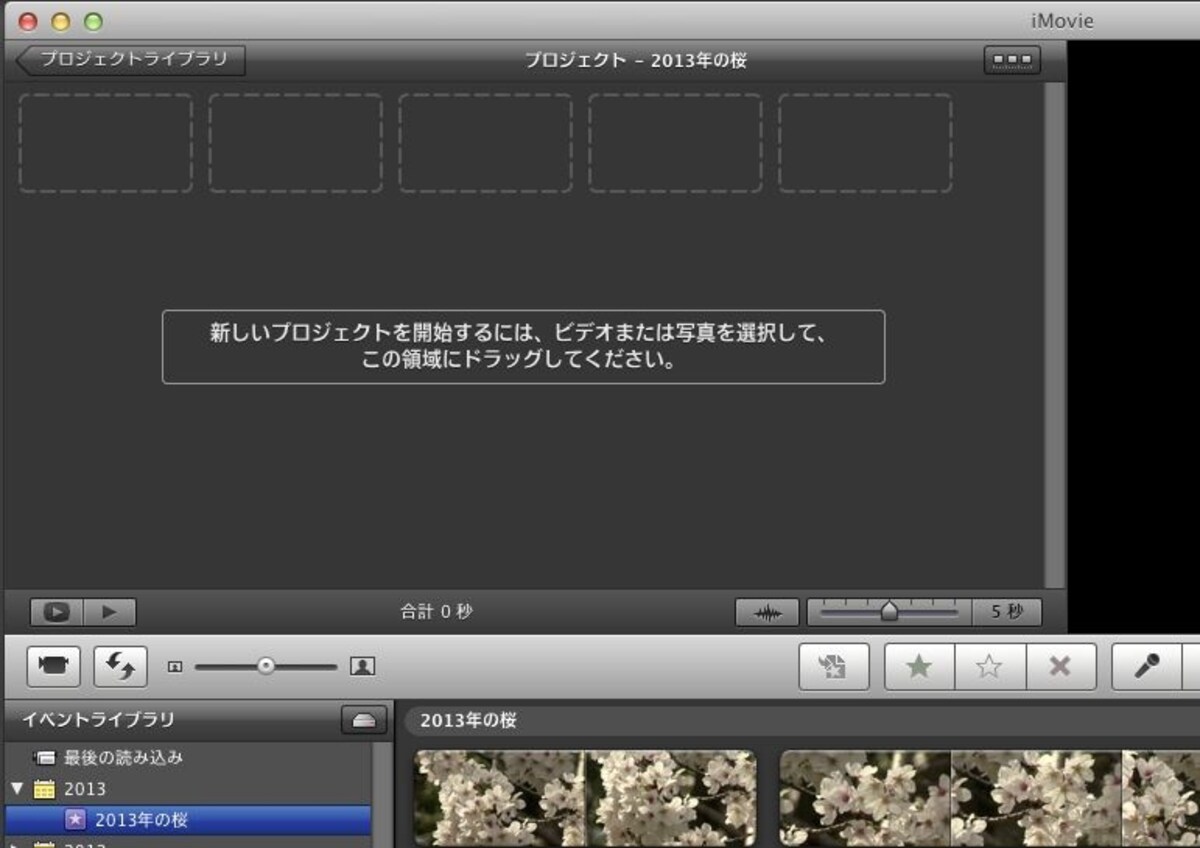Select the 2013年の桜 event

click(x=186, y=820)
